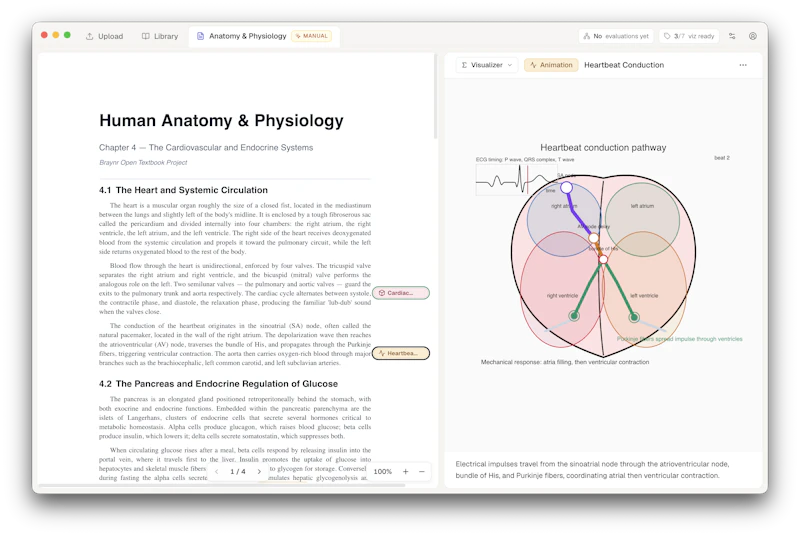The width and height of the screenshot is (800, 536).
Task: Open the settings sliders icon
Action: pos(732,36)
